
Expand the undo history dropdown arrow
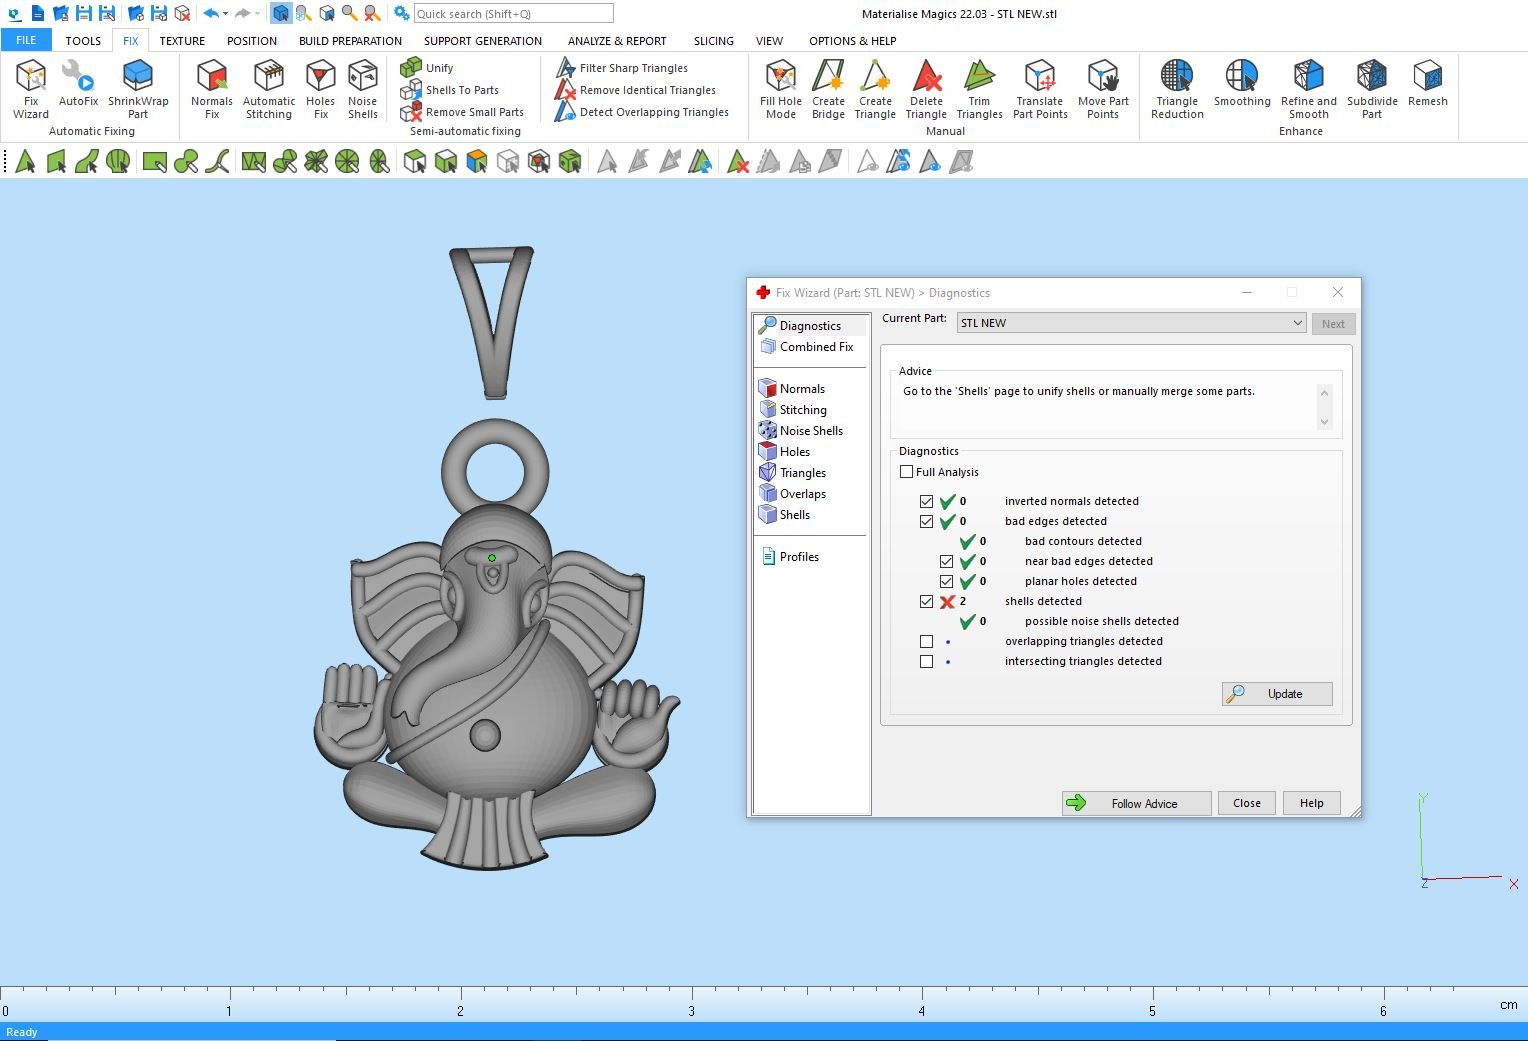[226, 14]
